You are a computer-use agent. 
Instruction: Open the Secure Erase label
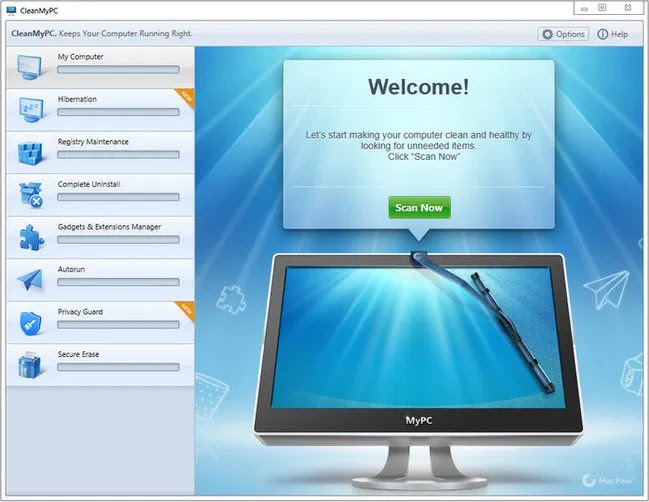click(x=78, y=355)
